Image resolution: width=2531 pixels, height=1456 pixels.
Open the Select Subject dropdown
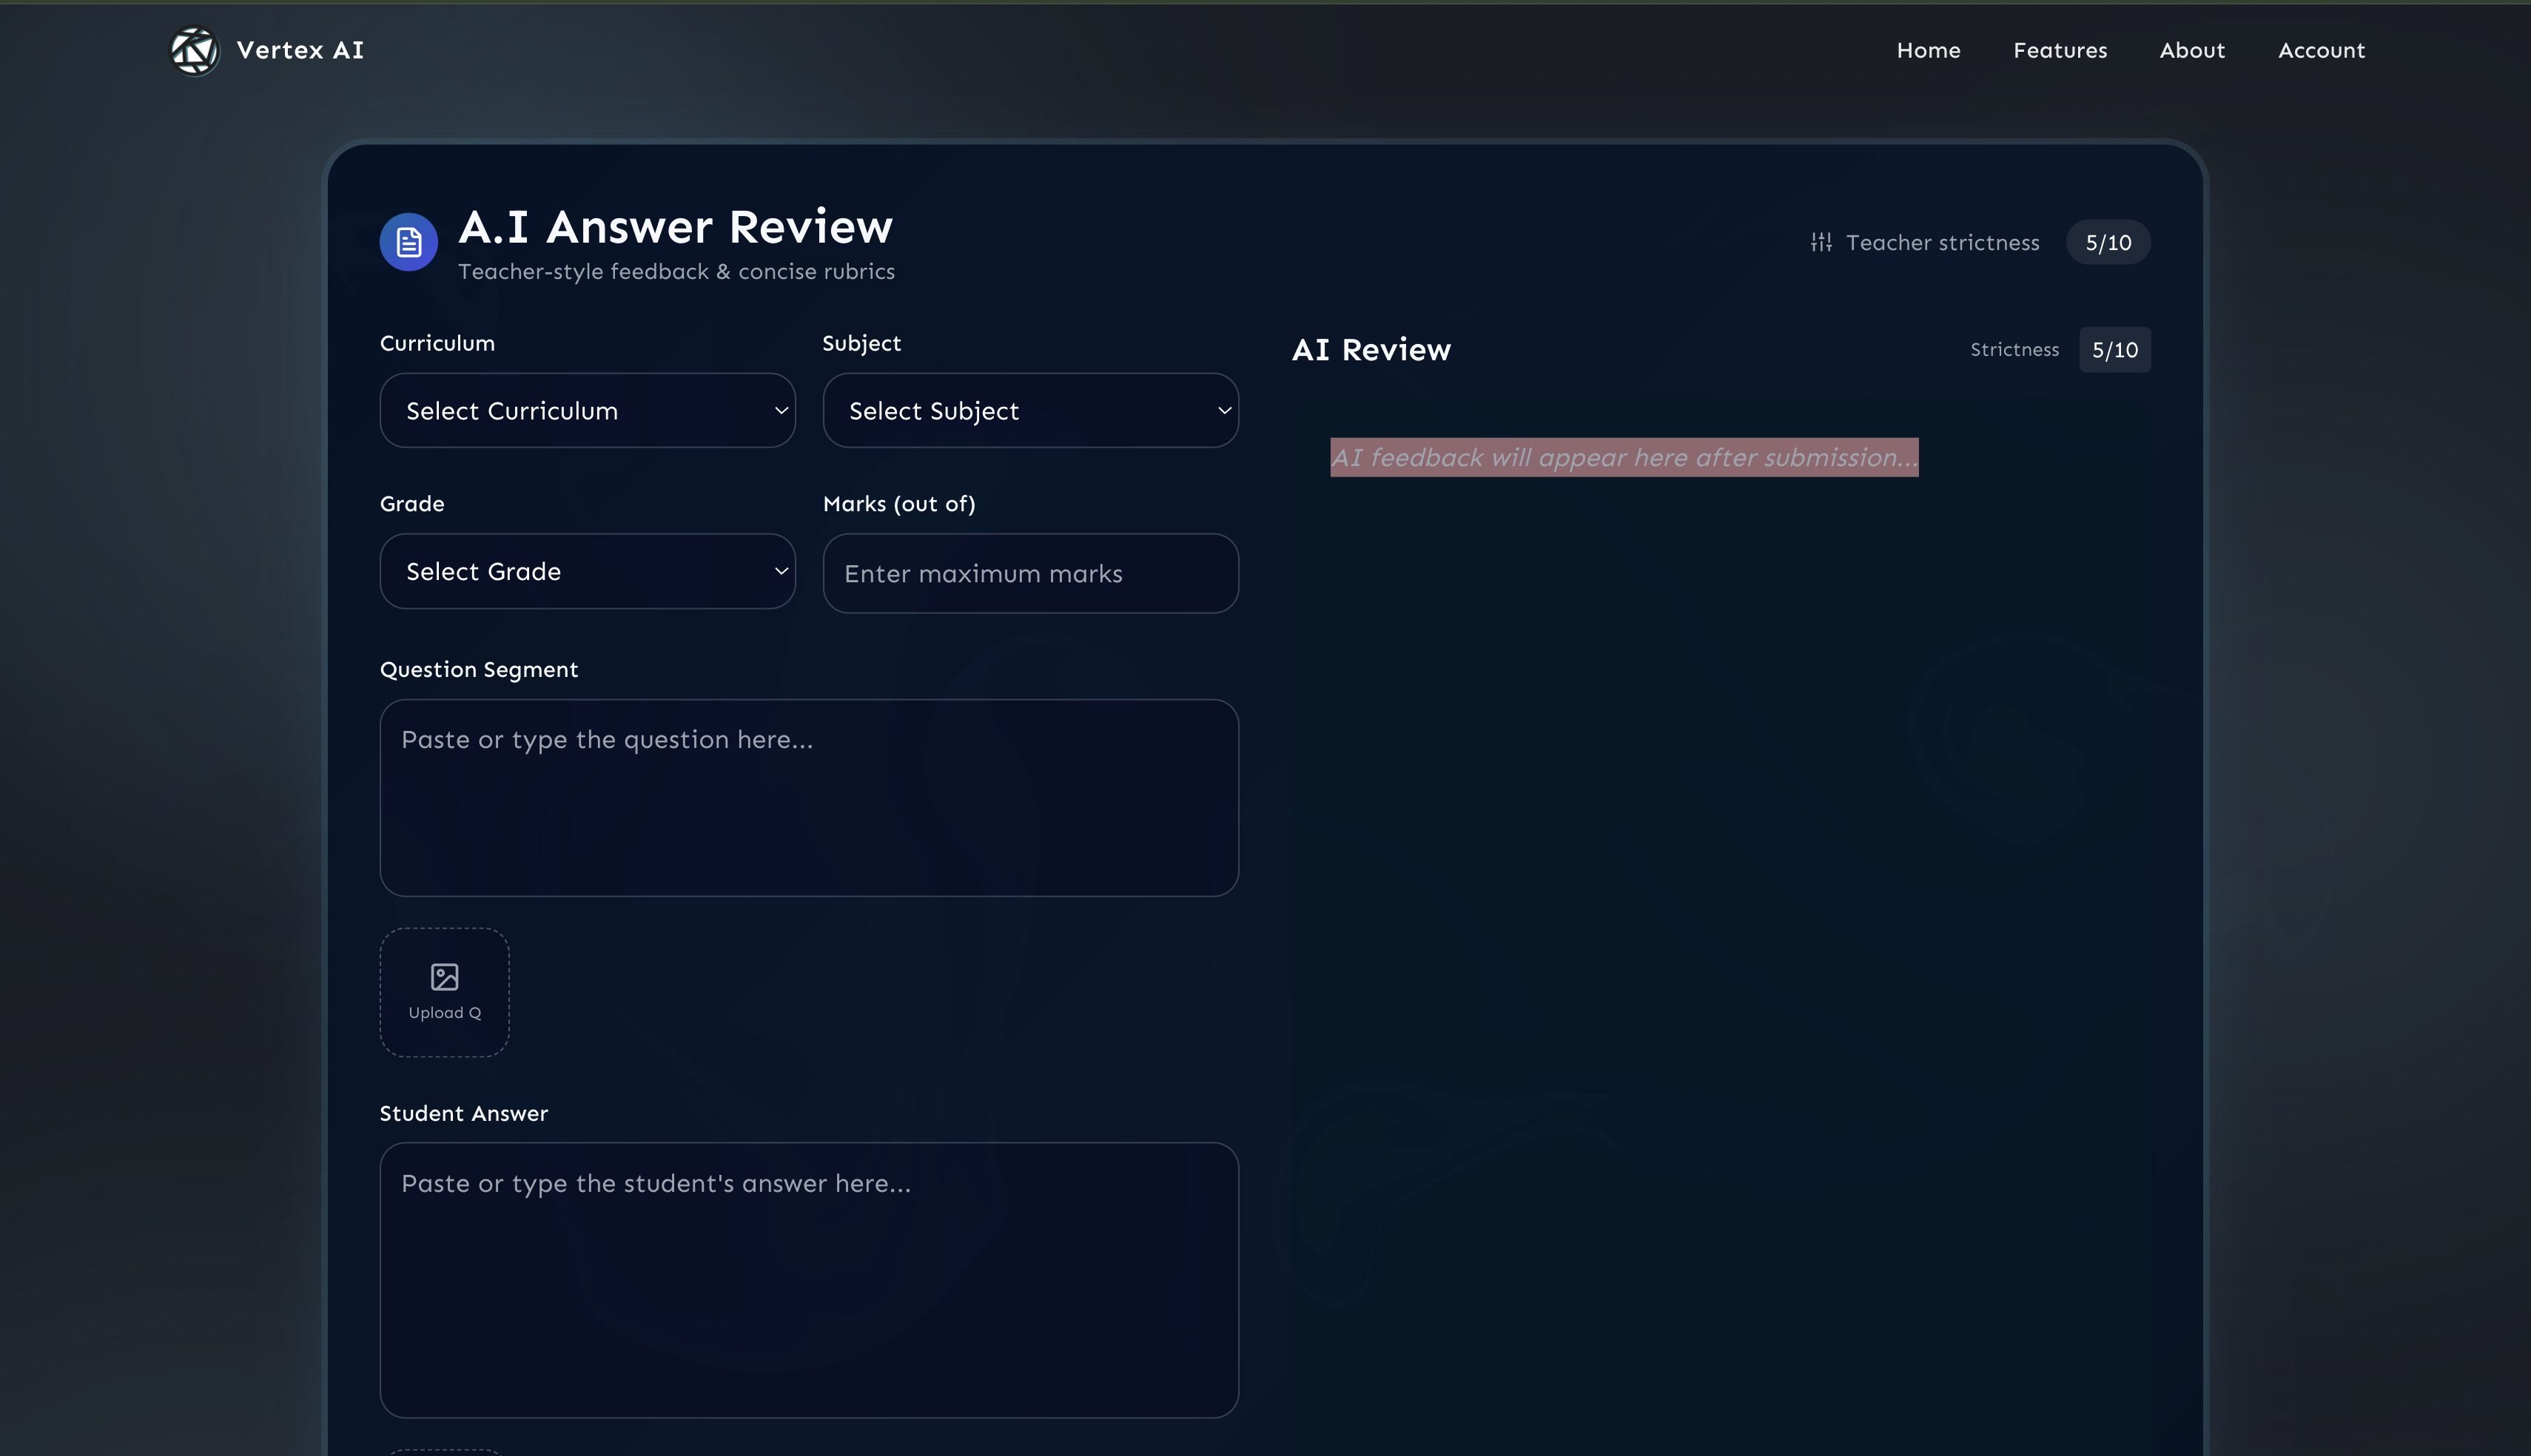1030,410
